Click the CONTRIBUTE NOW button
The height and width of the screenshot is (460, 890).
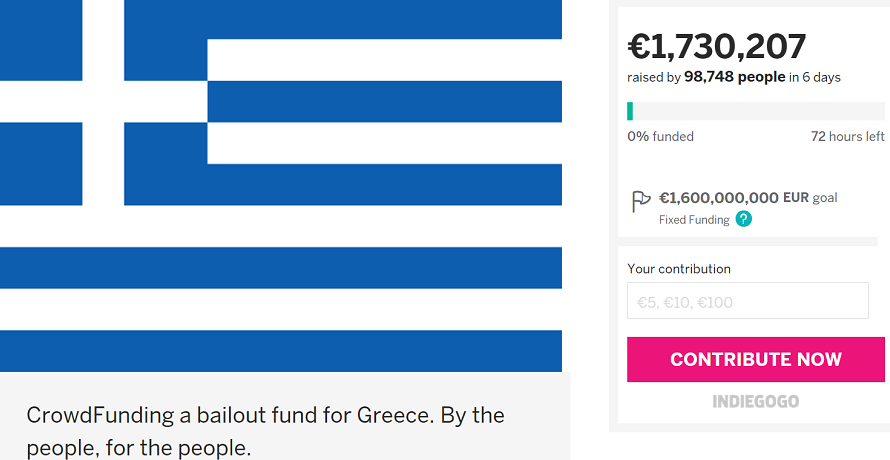[755, 359]
